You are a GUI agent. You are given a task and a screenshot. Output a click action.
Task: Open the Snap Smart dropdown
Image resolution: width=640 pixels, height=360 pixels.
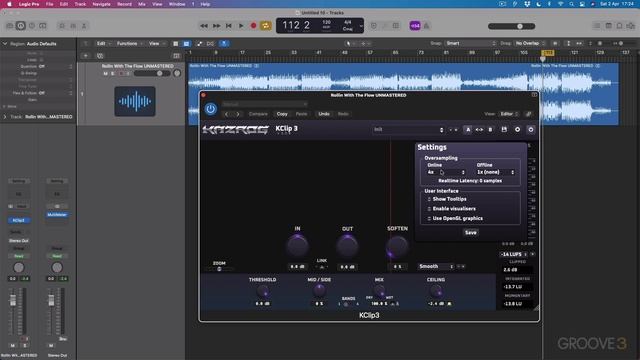[x=471, y=43]
